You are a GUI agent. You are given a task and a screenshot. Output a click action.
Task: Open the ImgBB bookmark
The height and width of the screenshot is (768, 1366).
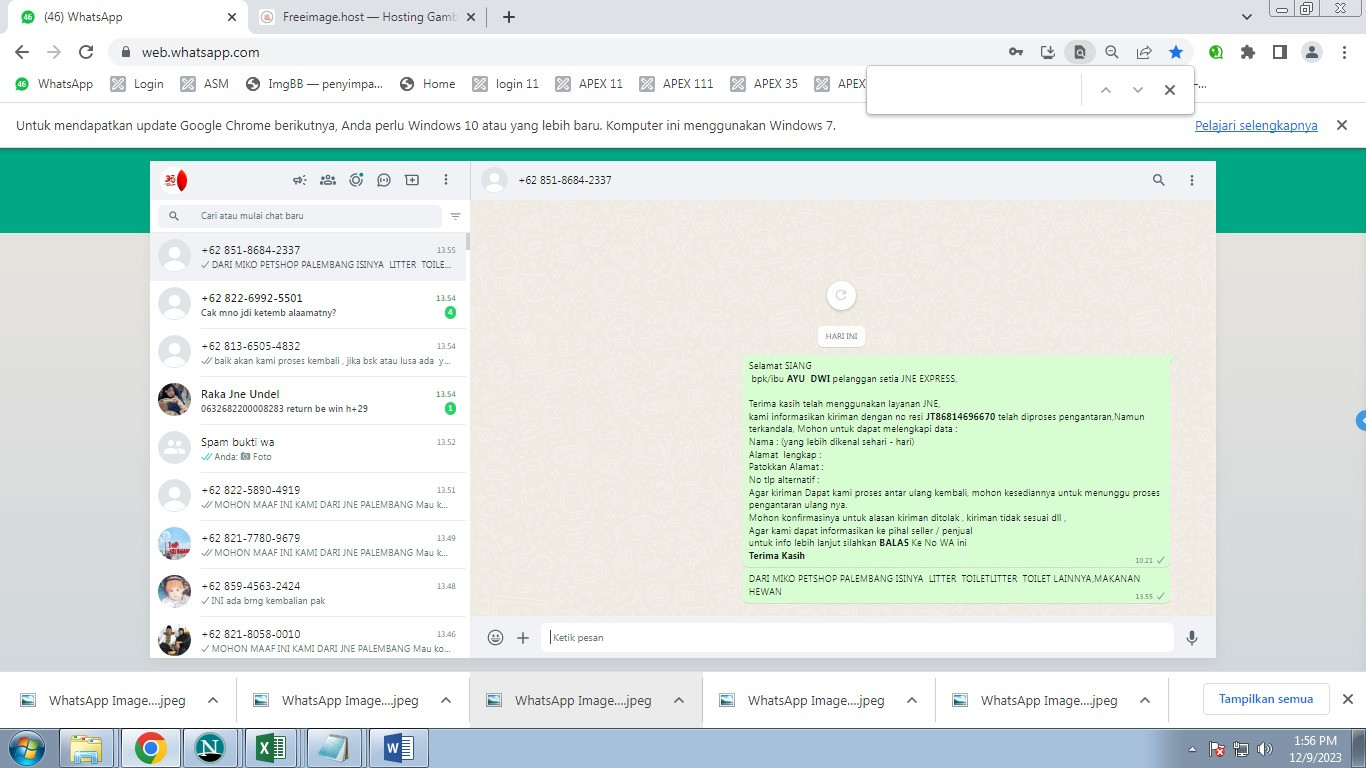pyautogui.click(x=314, y=84)
